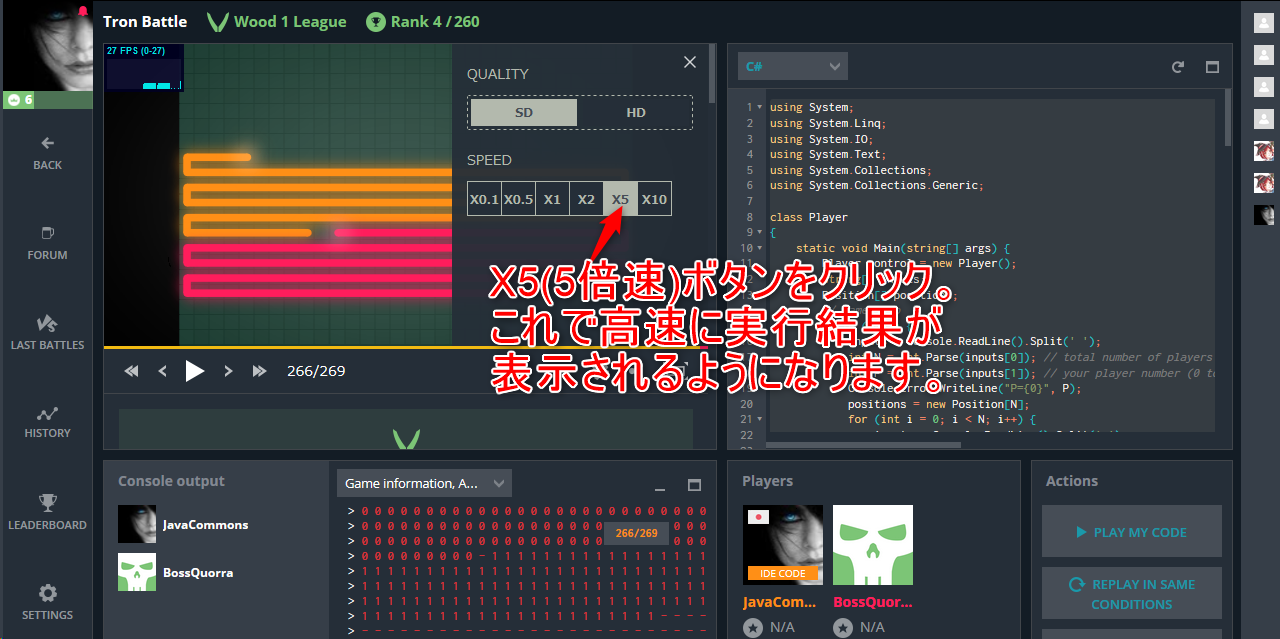
Task: Open the C# language dropdown
Action: pos(792,66)
